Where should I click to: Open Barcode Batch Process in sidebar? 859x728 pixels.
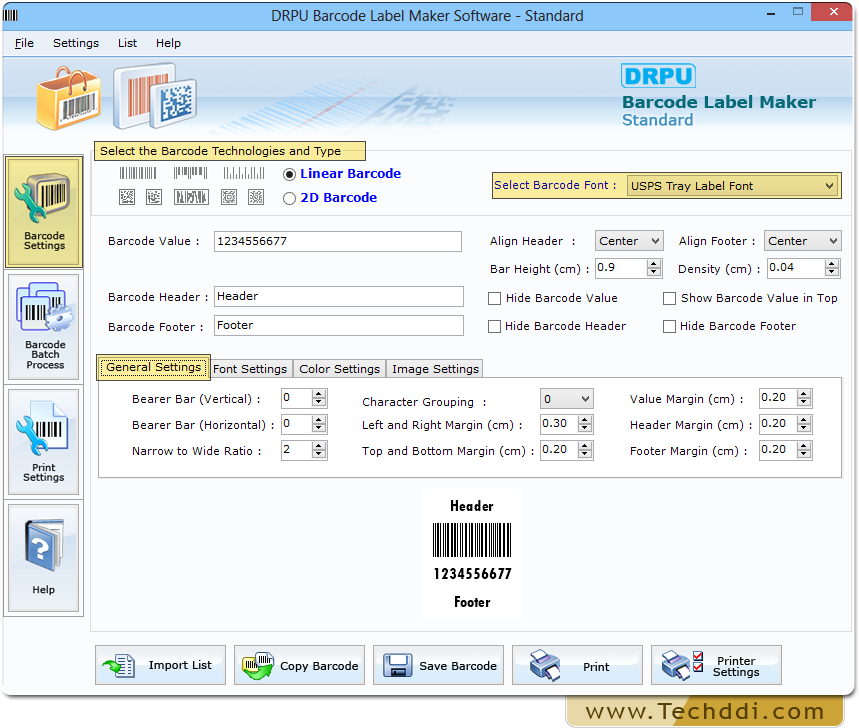point(44,327)
